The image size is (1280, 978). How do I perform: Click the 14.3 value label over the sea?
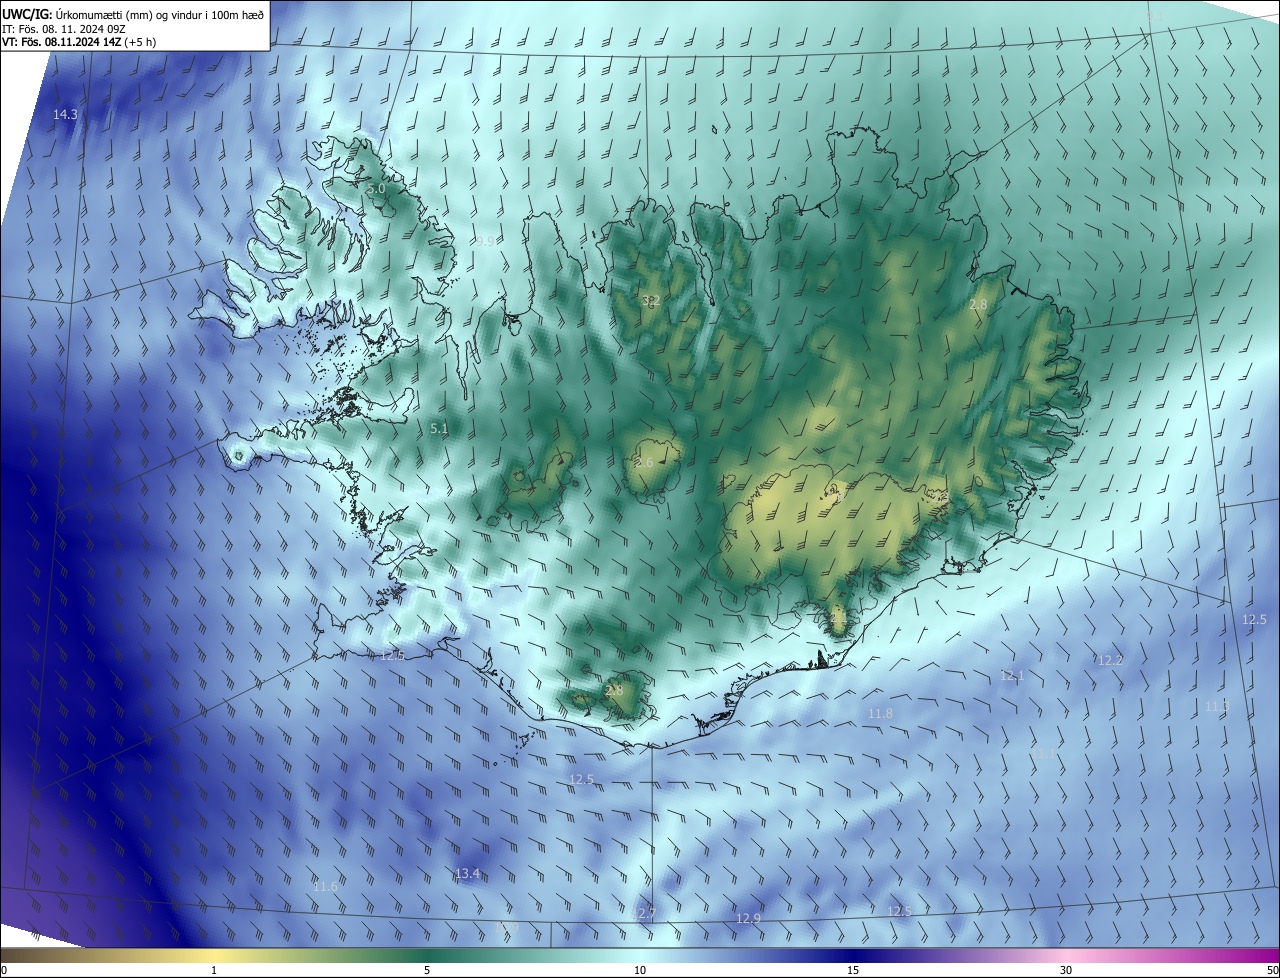tap(65, 115)
